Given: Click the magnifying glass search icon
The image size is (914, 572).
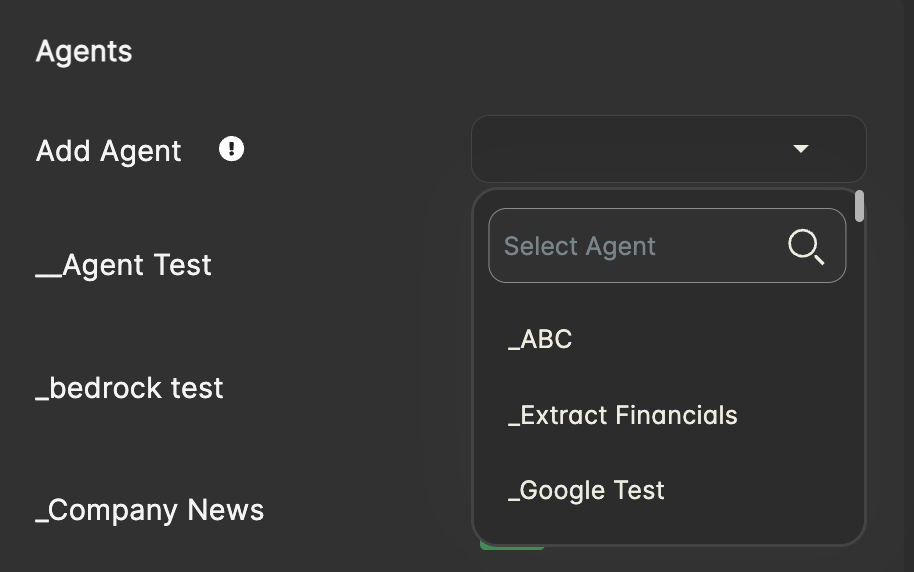Looking at the screenshot, I should point(805,246).
